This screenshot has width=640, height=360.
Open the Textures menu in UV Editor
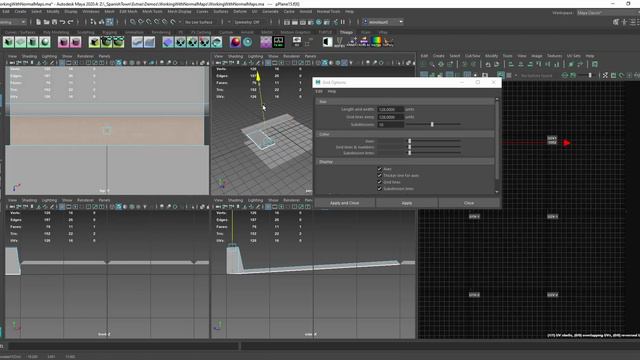555,56
